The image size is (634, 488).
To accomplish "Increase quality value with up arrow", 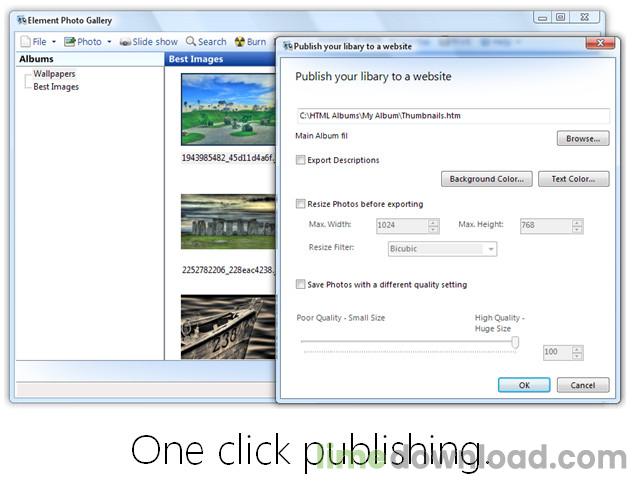I will tap(577, 349).
